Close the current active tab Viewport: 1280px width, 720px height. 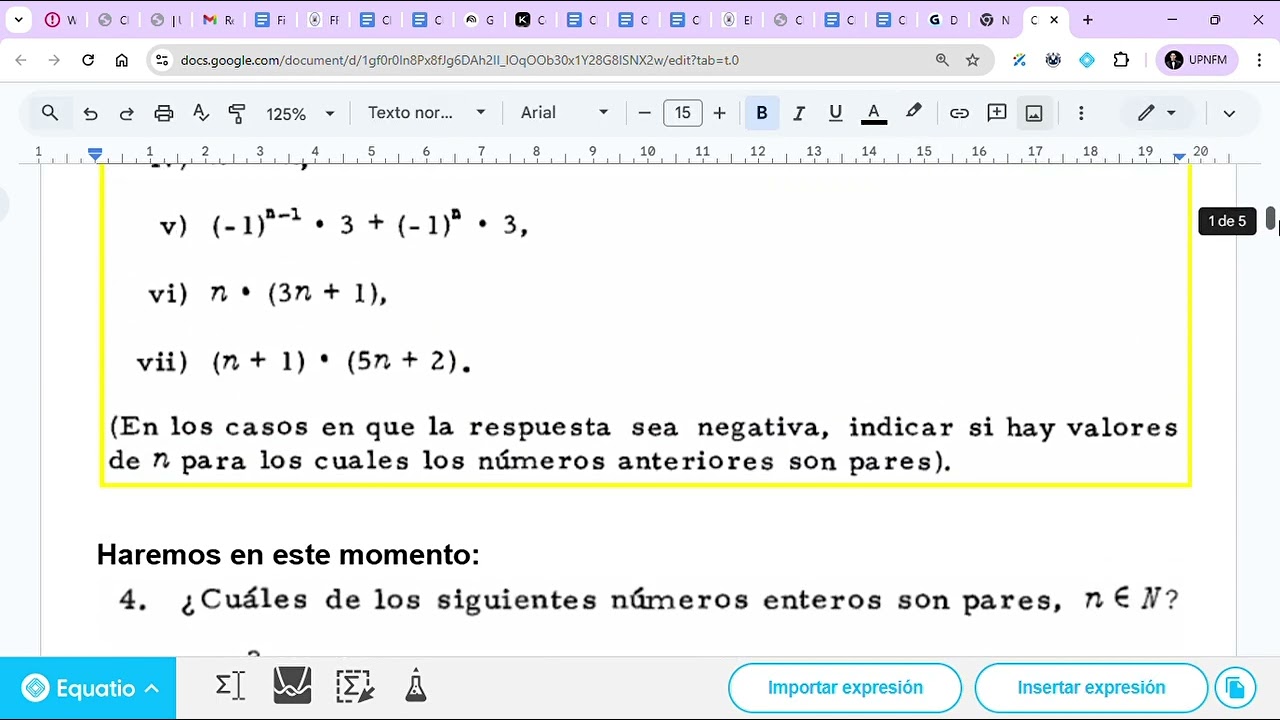pyautogui.click(x=1054, y=20)
